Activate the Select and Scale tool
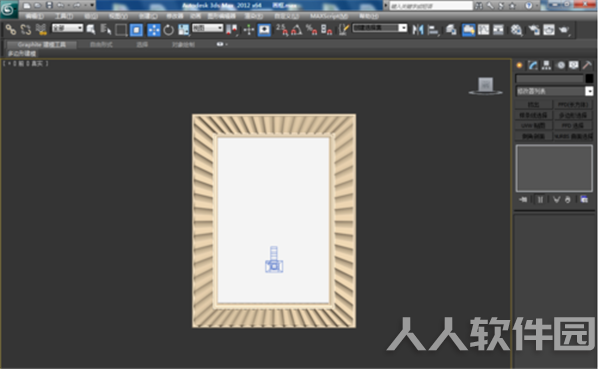600x369 pixels. click(184, 29)
